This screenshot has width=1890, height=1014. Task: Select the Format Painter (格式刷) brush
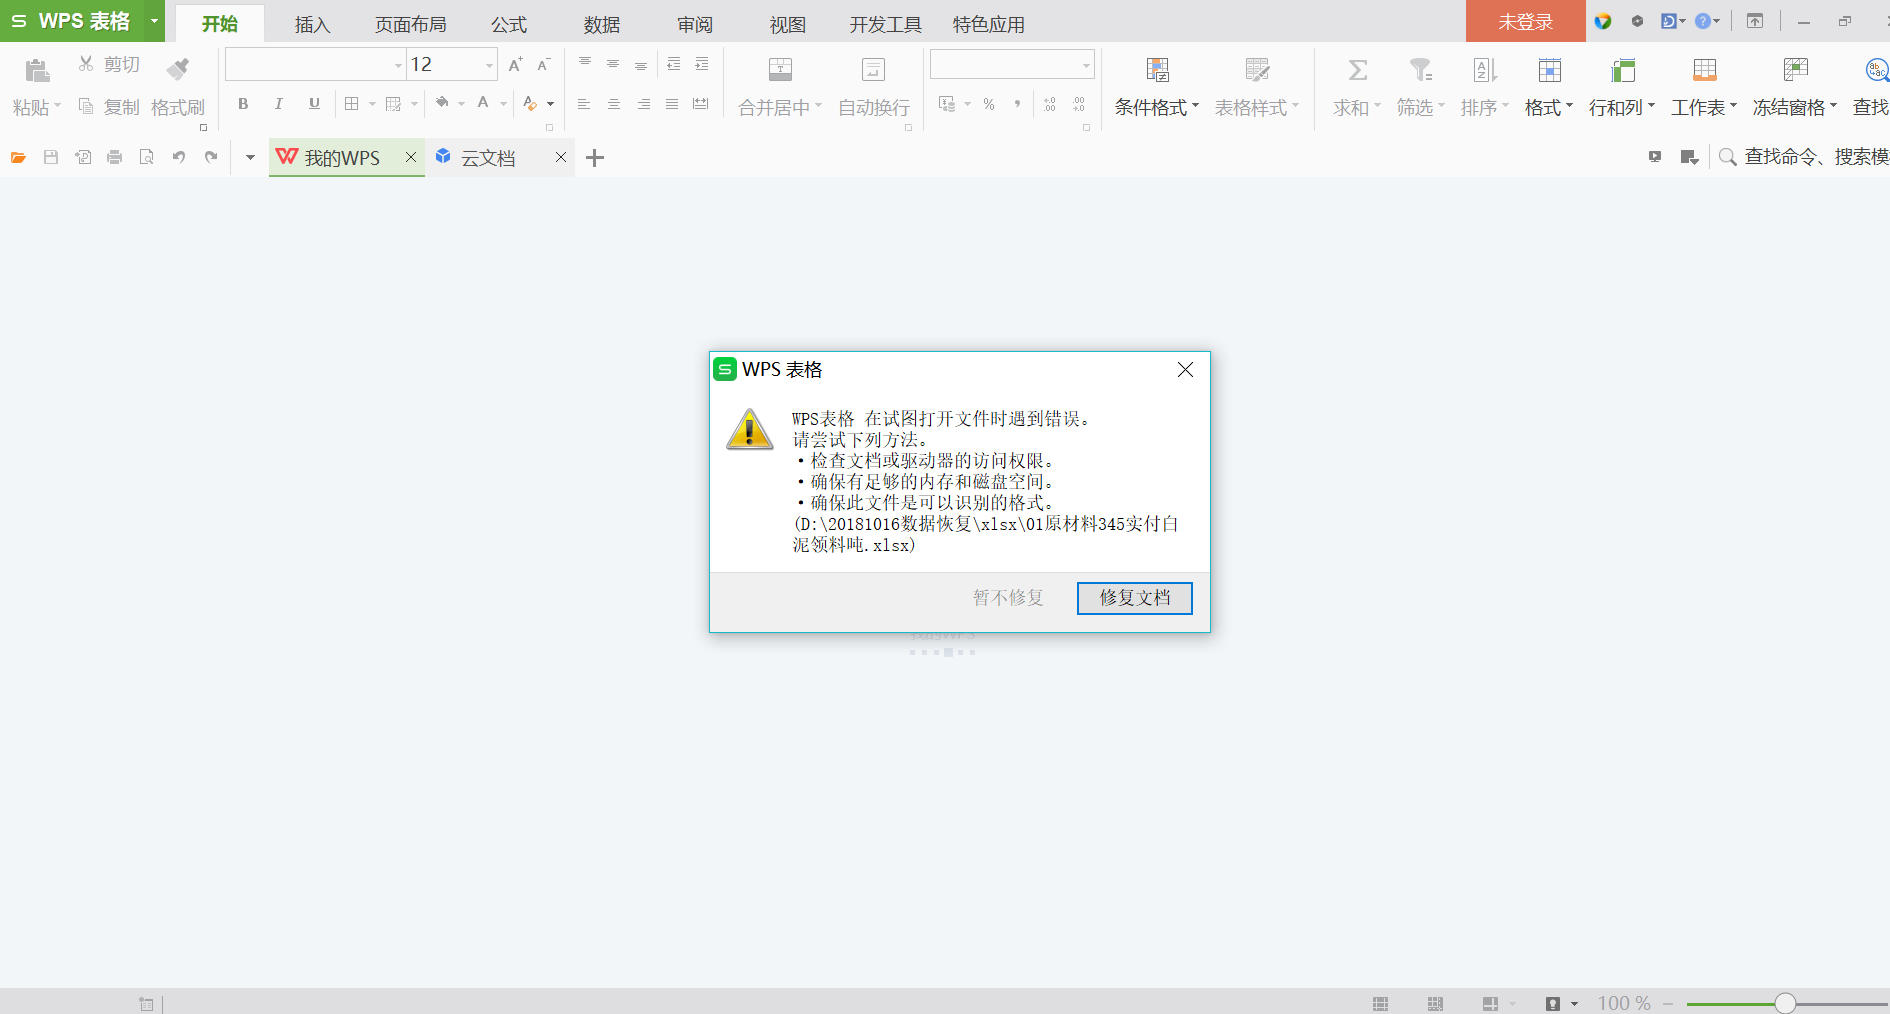(x=178, y=69)
